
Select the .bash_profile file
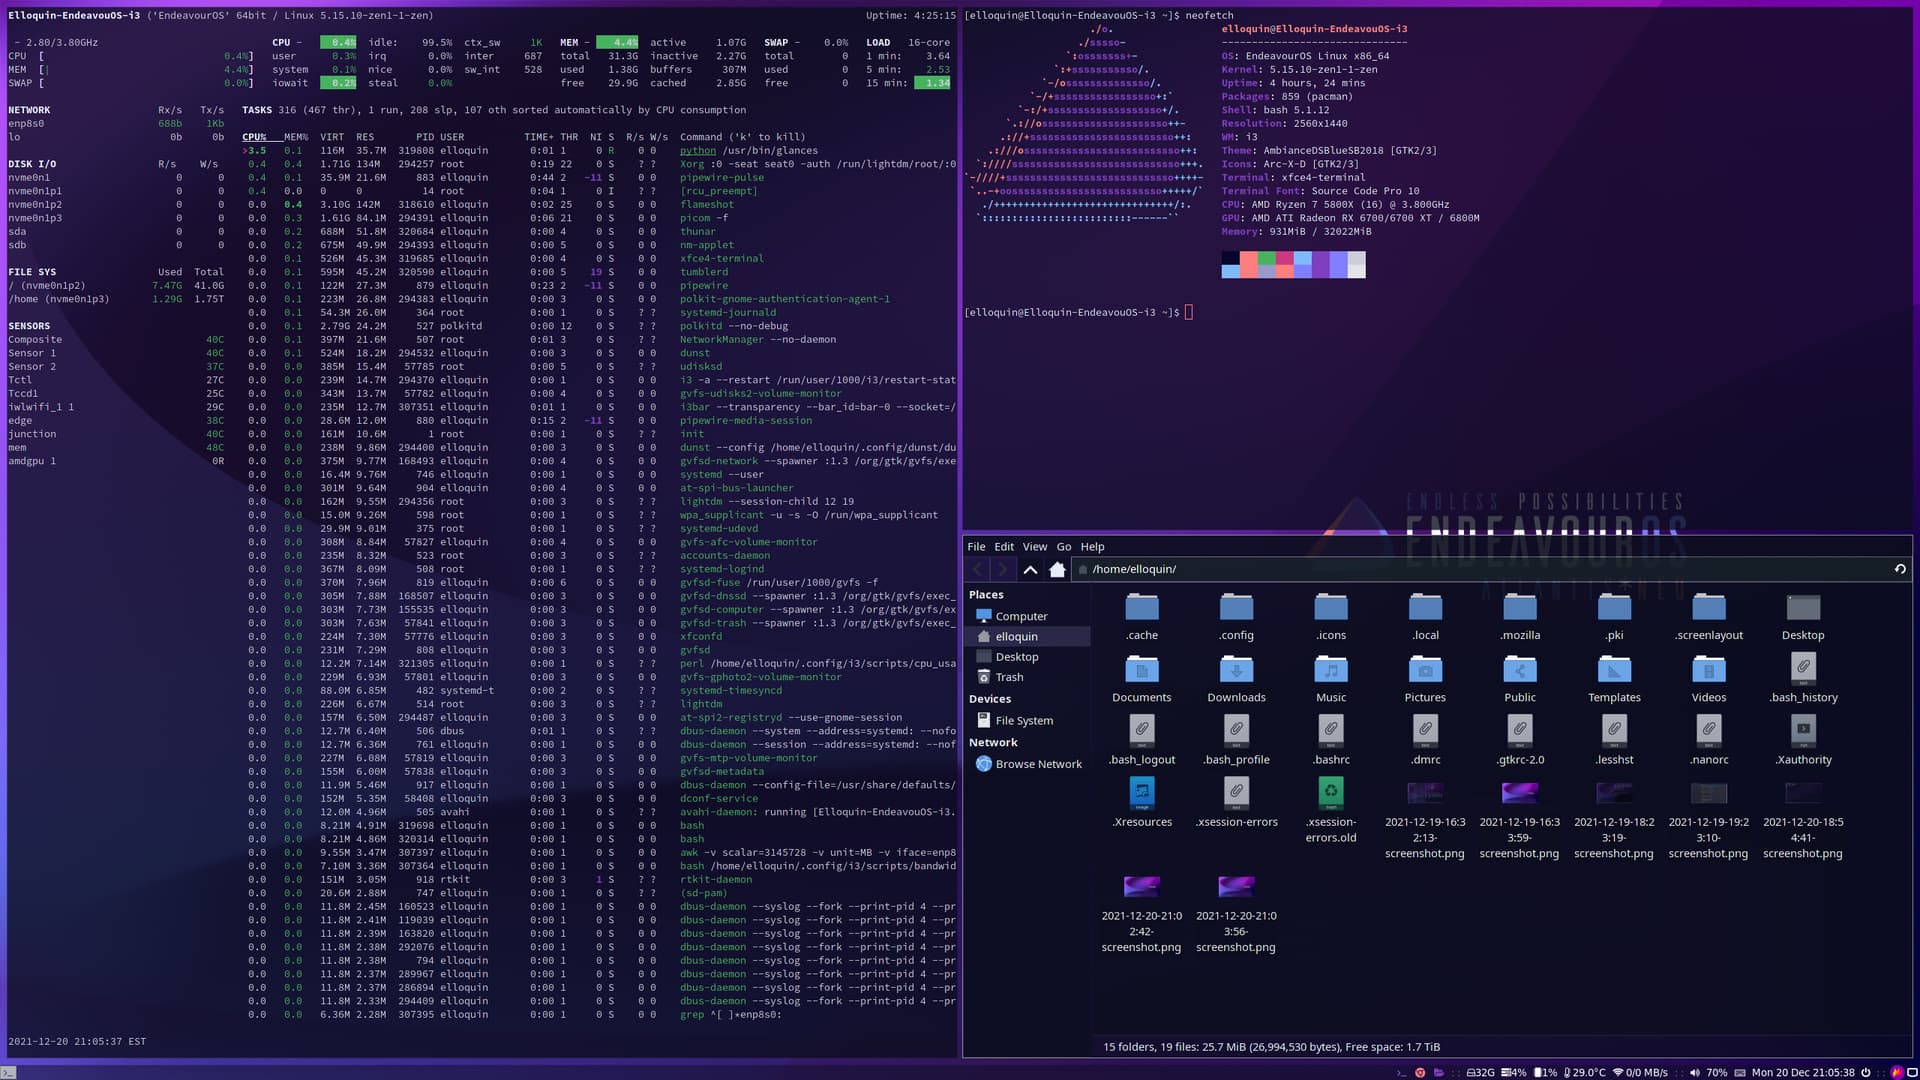1236,741
